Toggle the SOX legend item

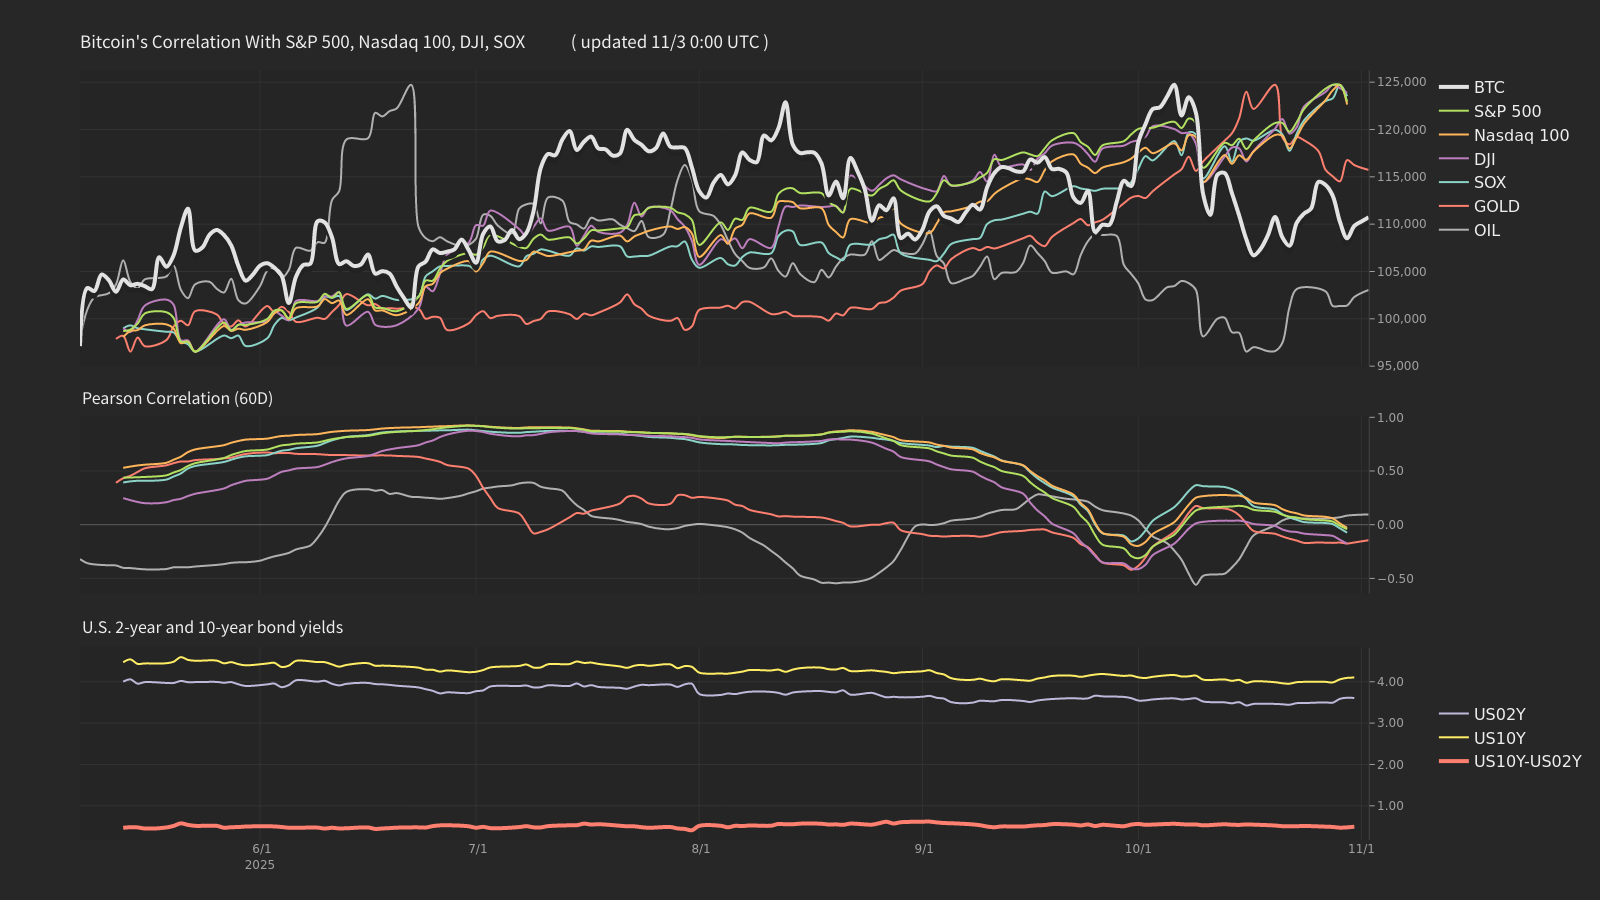pos(1489,182)
